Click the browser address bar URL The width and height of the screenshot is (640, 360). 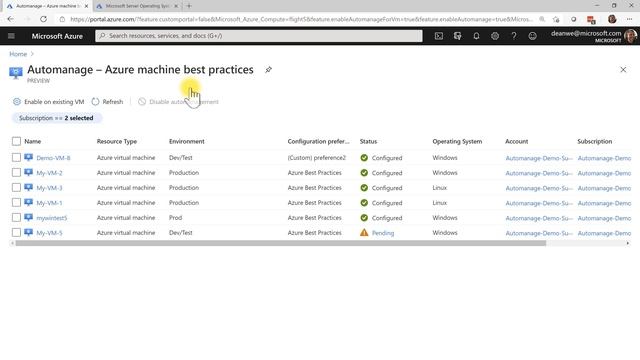pos(301,19)
